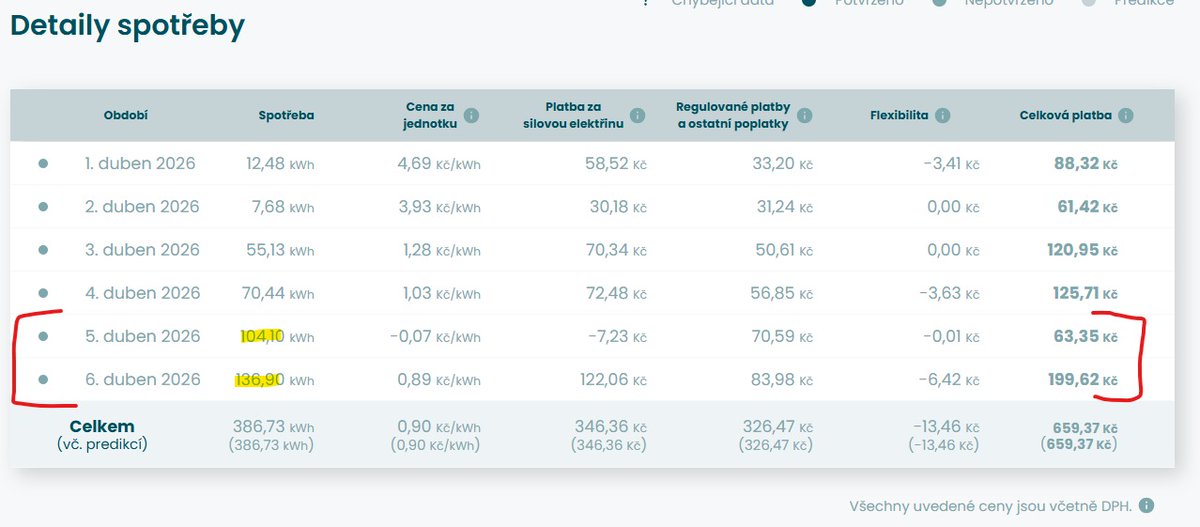The image size is (1200, 527).
Task: Click status dot for 1. duben 2026
Action: [43, 163]
